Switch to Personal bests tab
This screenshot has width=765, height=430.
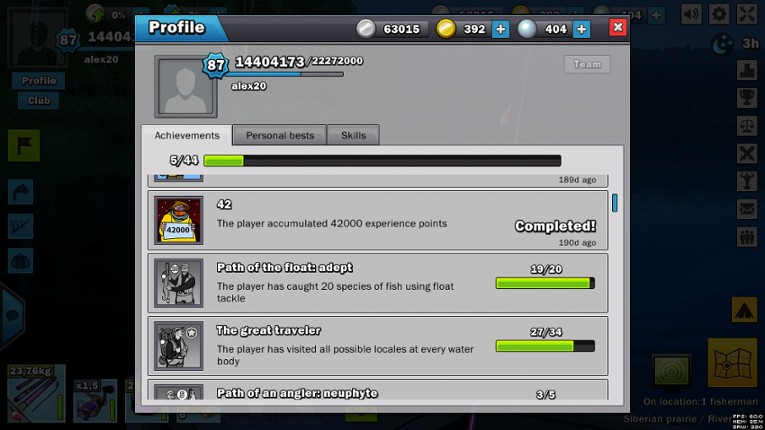pos(280,135)
